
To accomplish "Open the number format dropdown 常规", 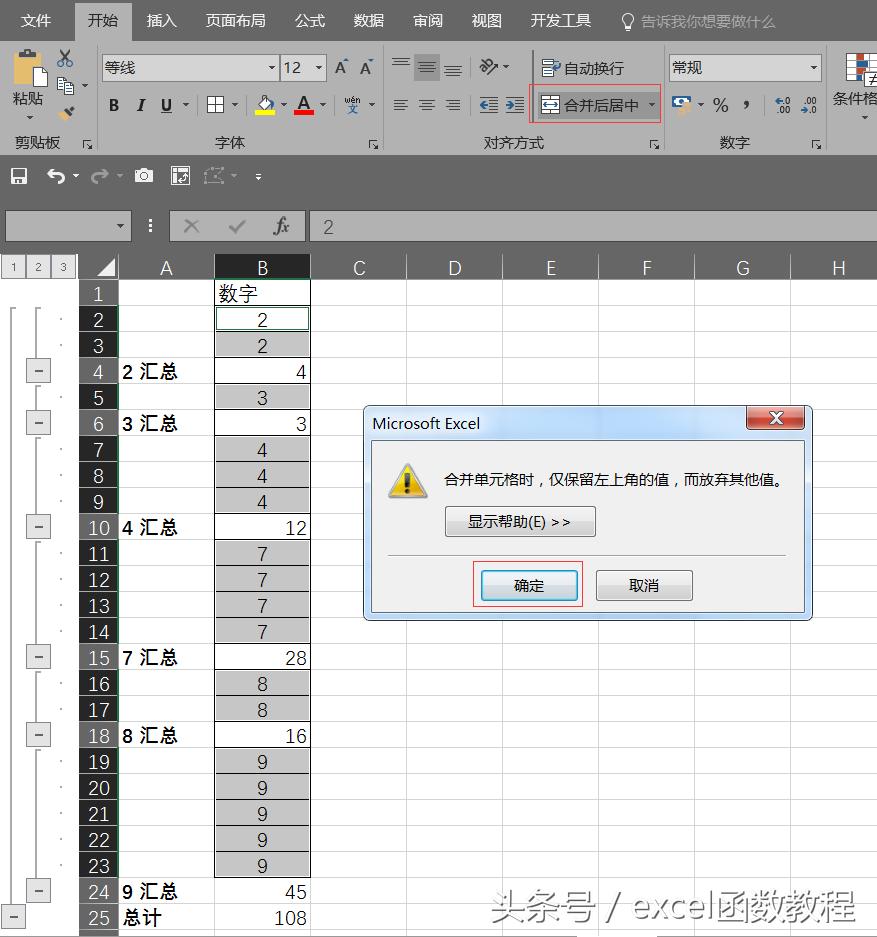I will tap(812, 68).
